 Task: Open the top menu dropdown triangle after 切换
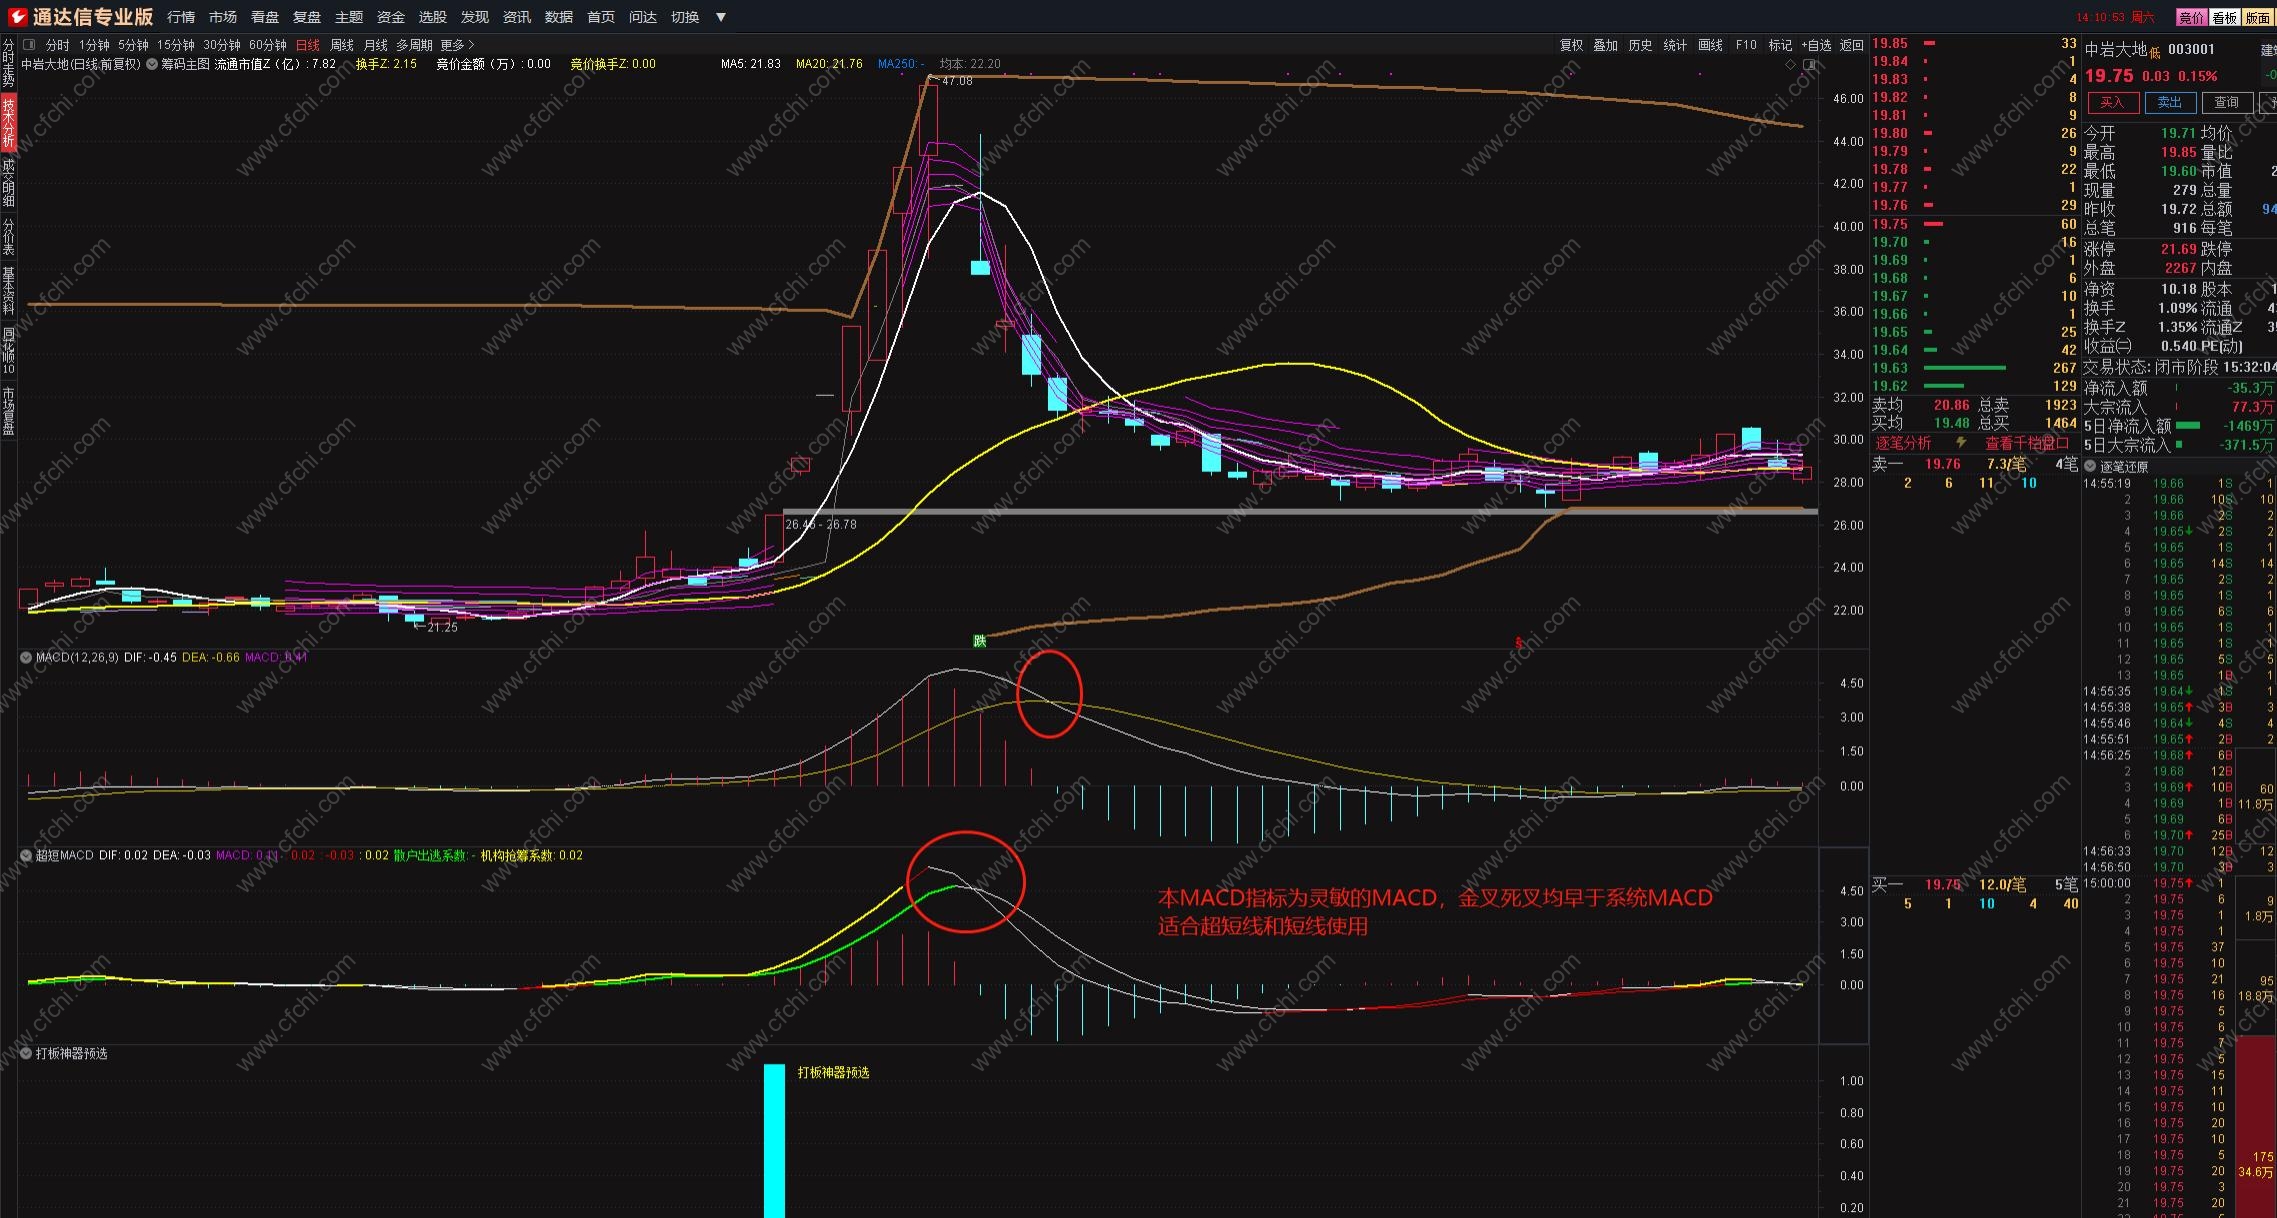(x=721, y=17)
